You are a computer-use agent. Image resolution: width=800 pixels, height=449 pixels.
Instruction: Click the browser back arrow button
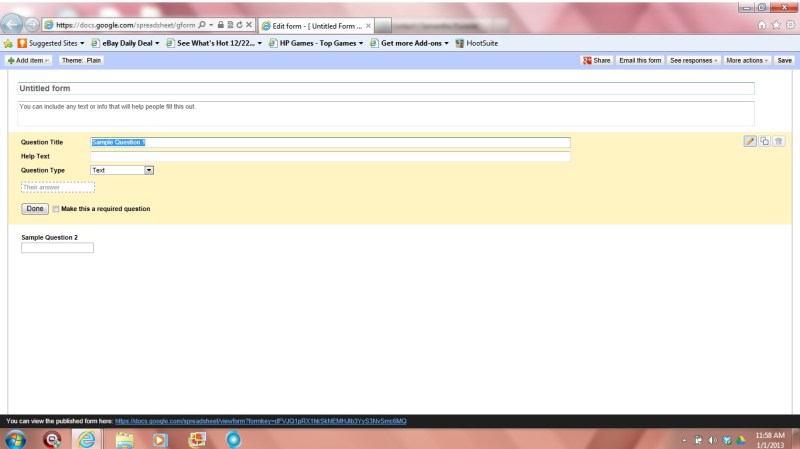(13, 25)
